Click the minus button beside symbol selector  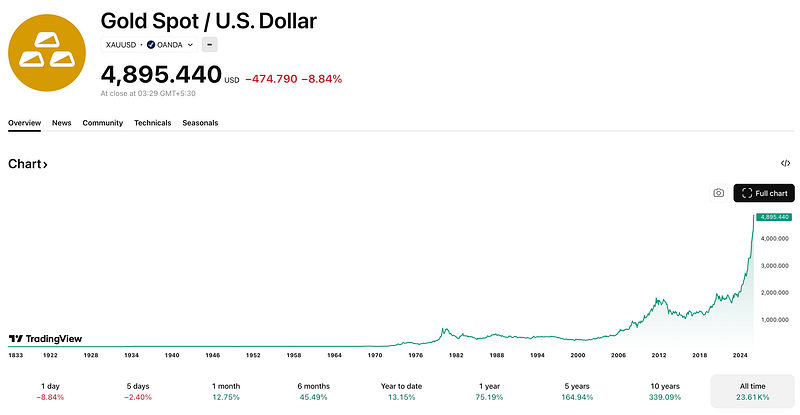point(210,45)
